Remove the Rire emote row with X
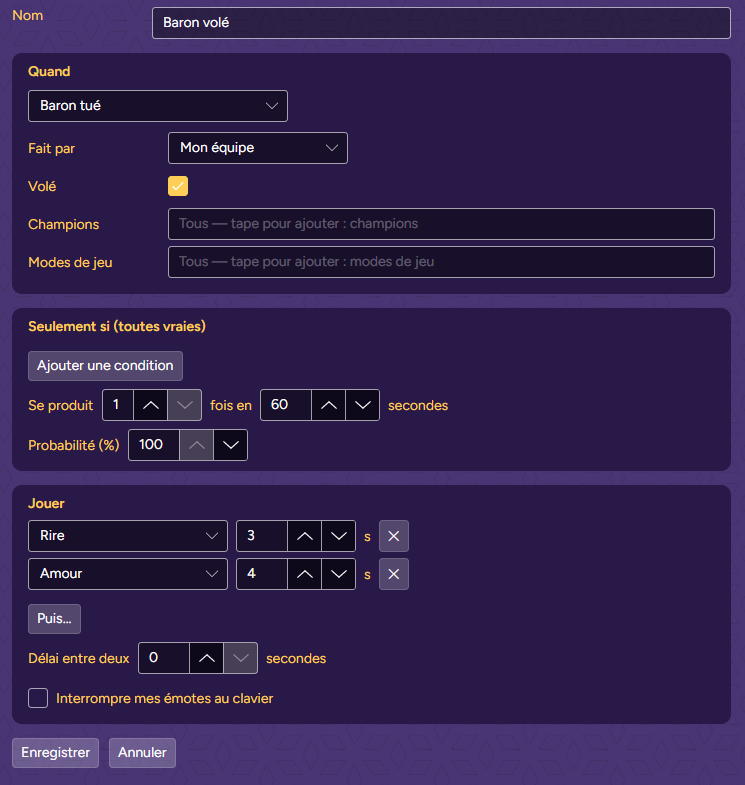The height and width of the screenshot is (785, 745). pyautogui.click(x=394, y=536)
